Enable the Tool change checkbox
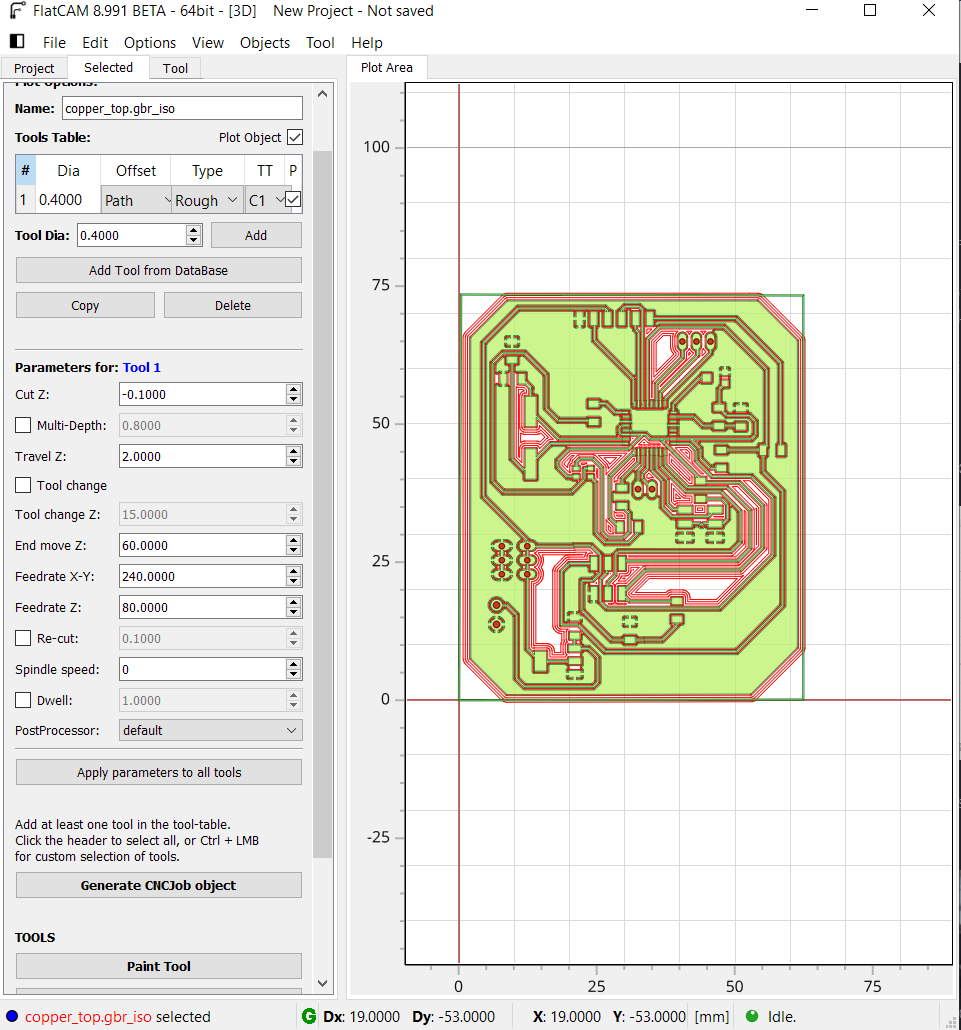The image size is (961, 1030). pyautogui.click(x=23, y=485)
